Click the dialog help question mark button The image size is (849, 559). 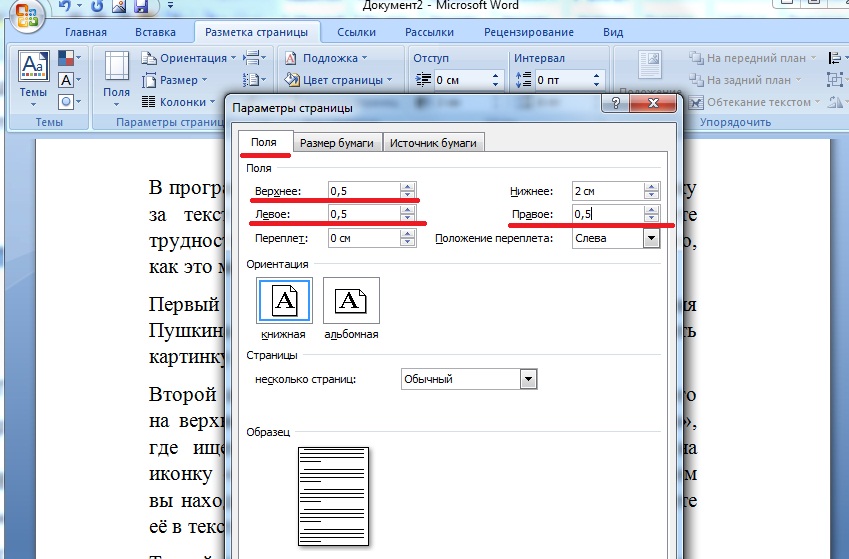615,103
